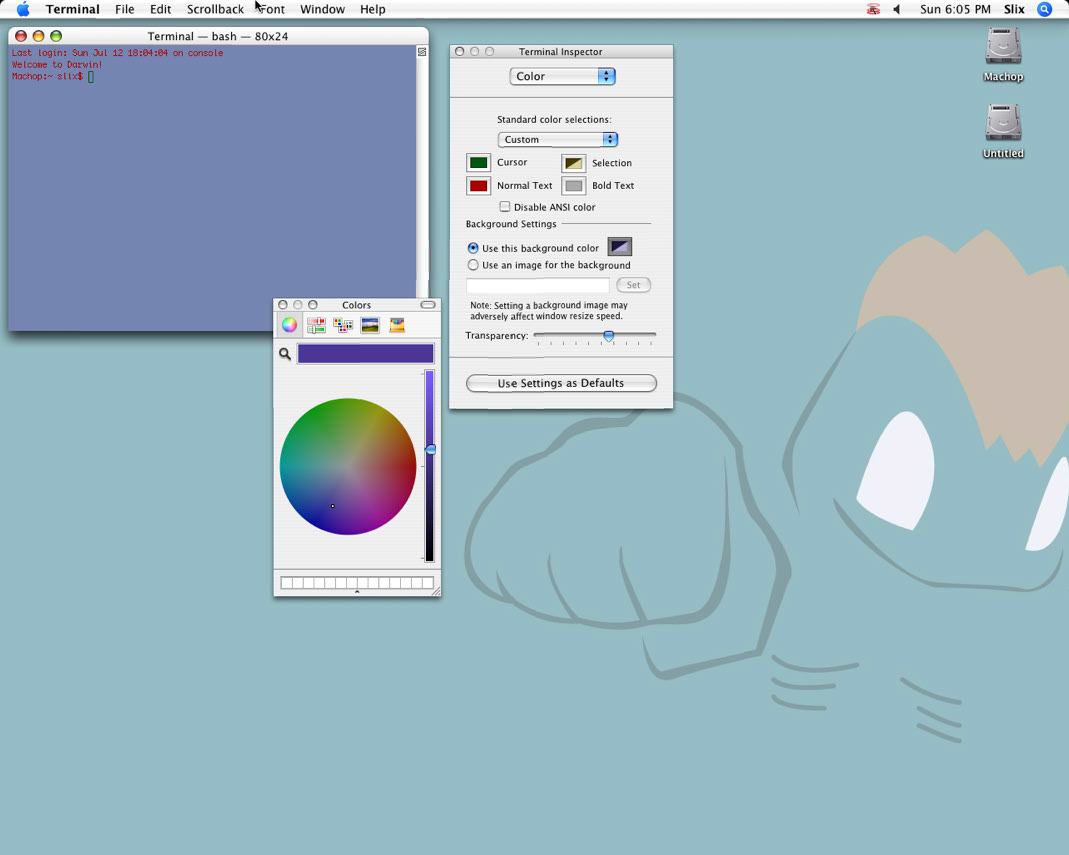Minimize the Terminal bash window
This screenshot has height=855, width=1069.
pyautogui.click(x=38, y=36)
